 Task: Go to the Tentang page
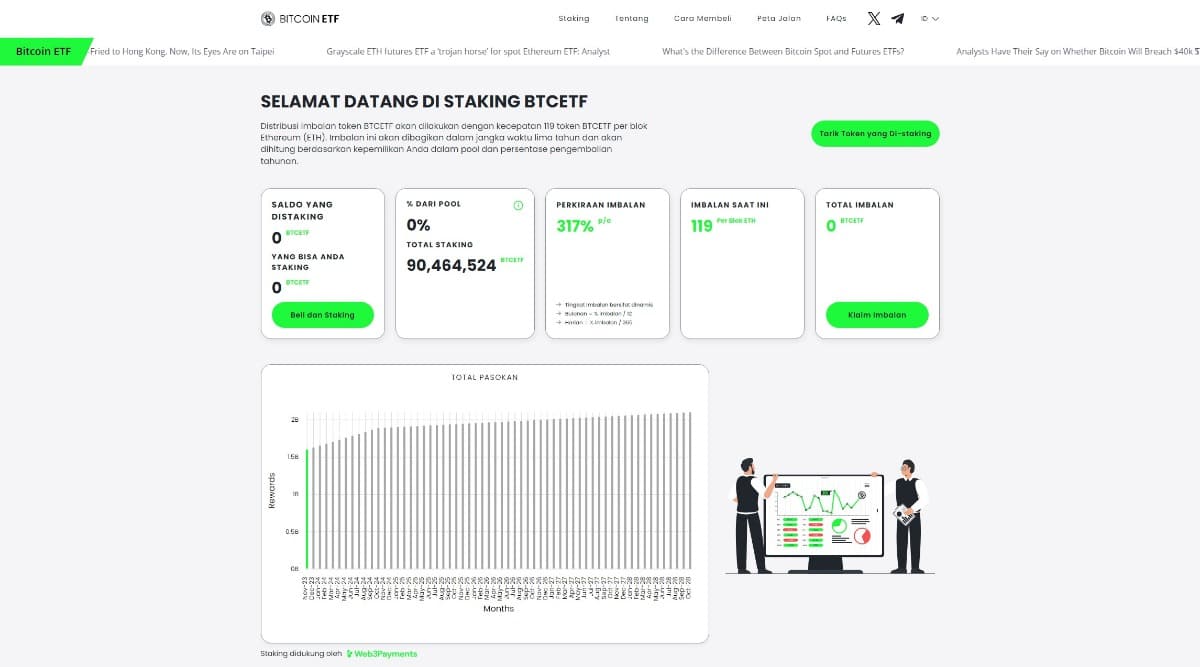[631, 18]
